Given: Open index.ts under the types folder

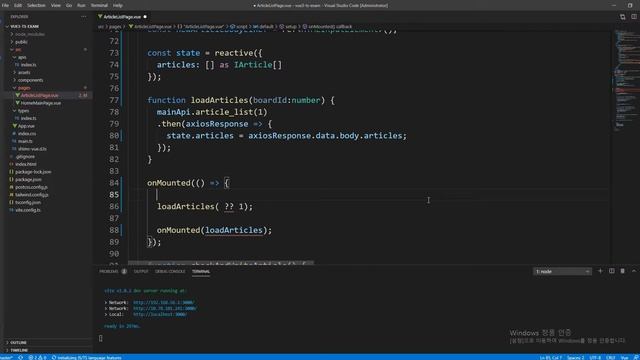Looking at the screenshot, I should (28, 118).
